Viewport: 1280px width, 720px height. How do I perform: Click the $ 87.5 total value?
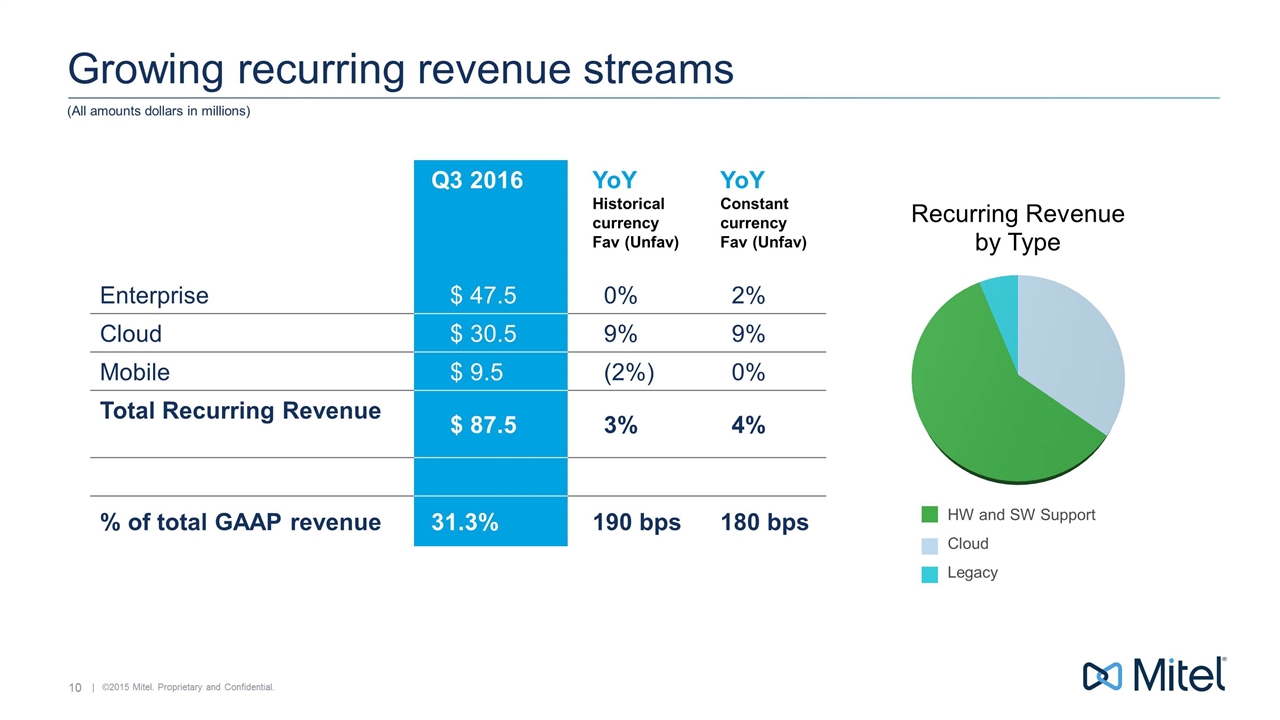click(x=483, y=425)
